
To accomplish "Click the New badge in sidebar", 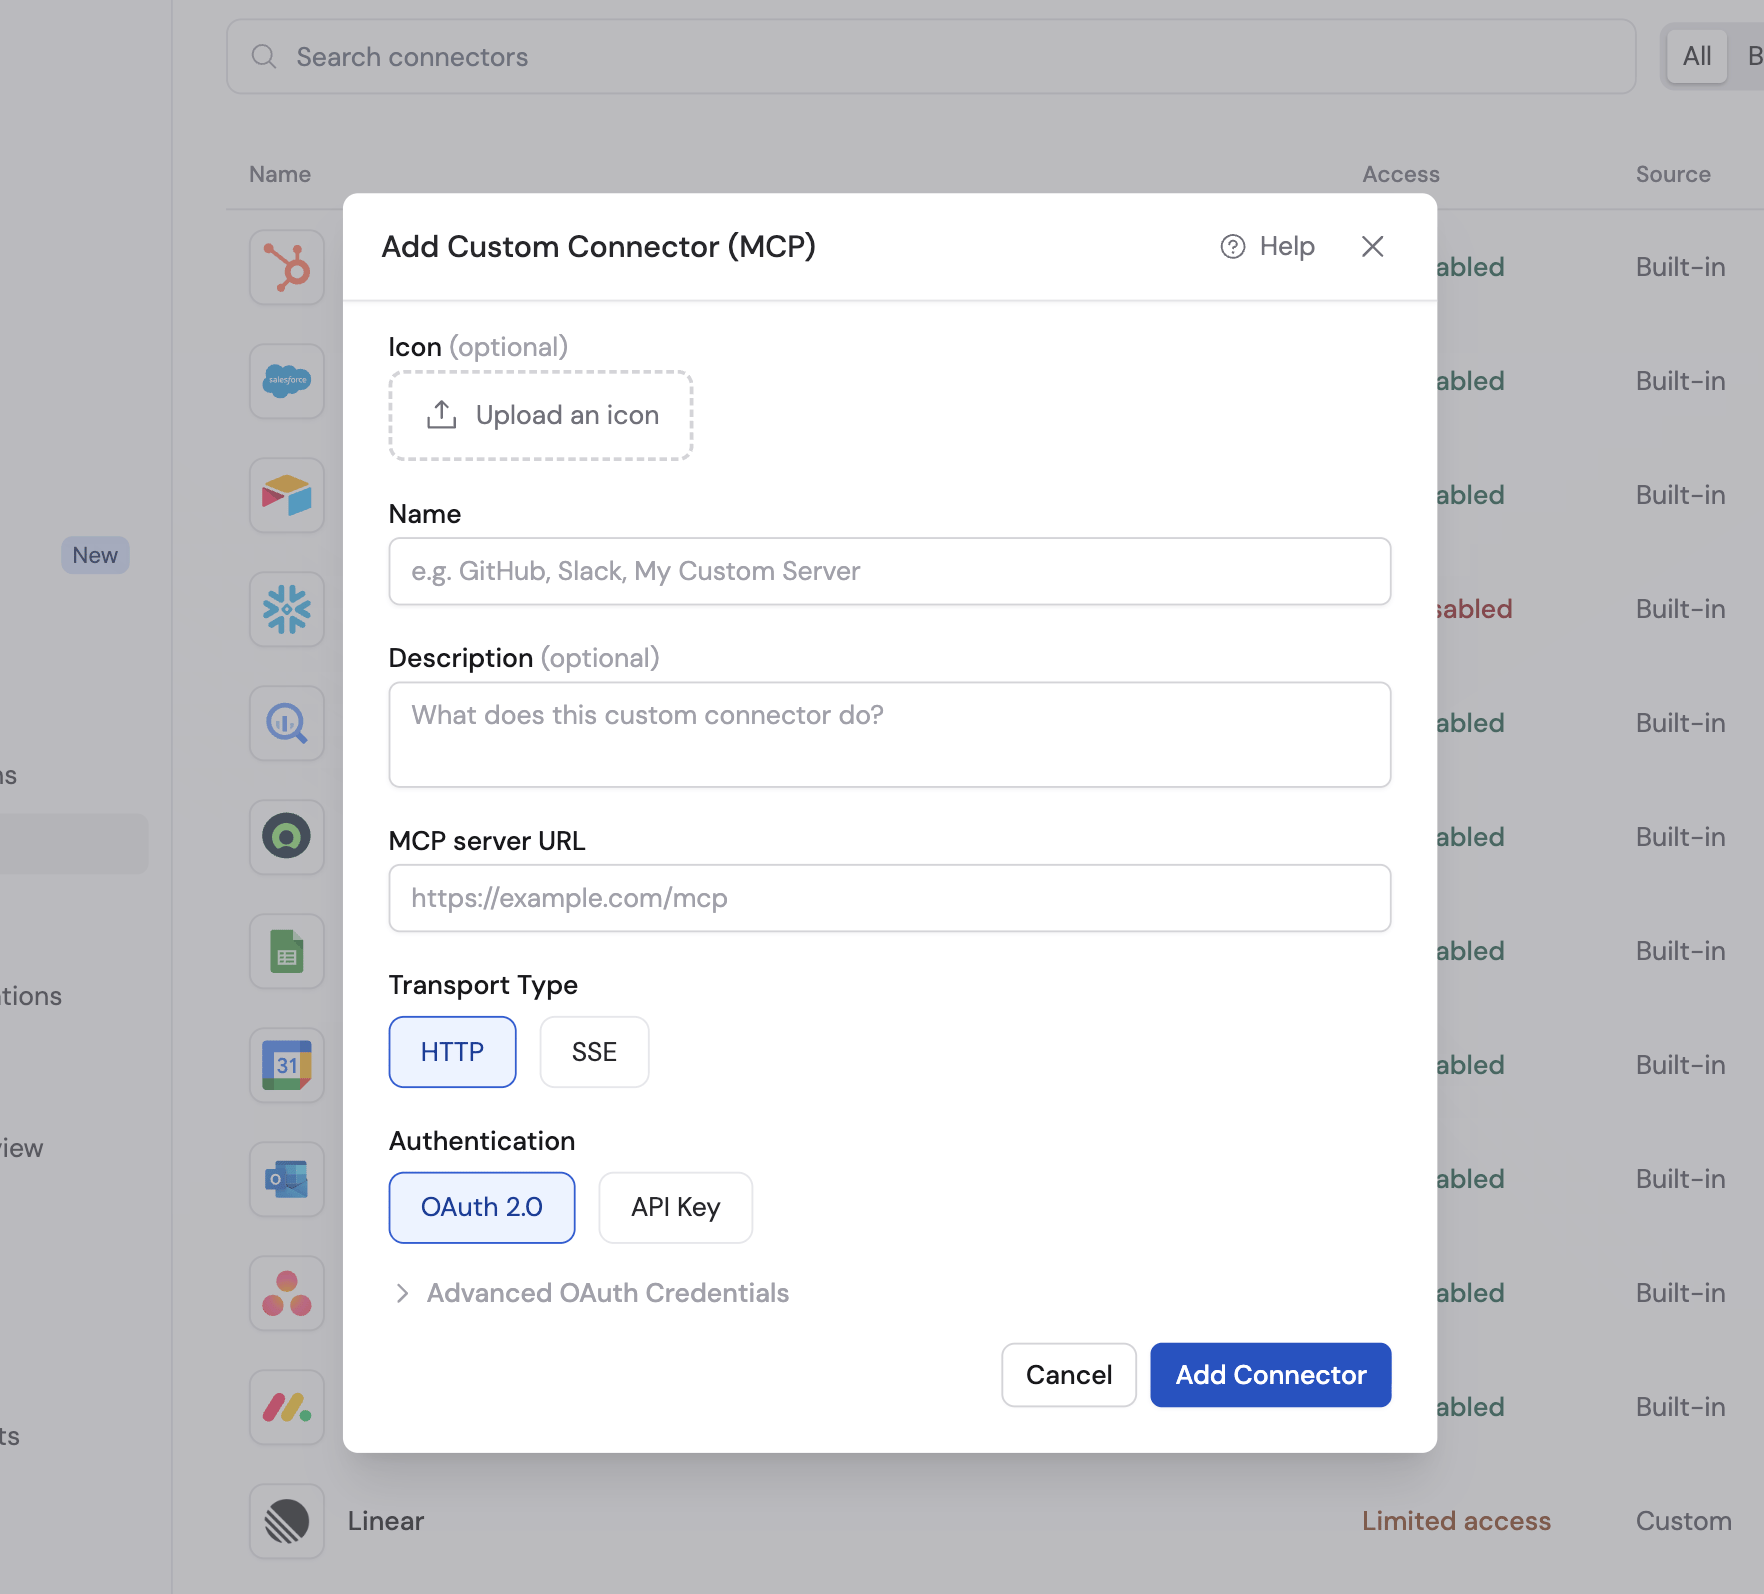I will click(95, 555).
